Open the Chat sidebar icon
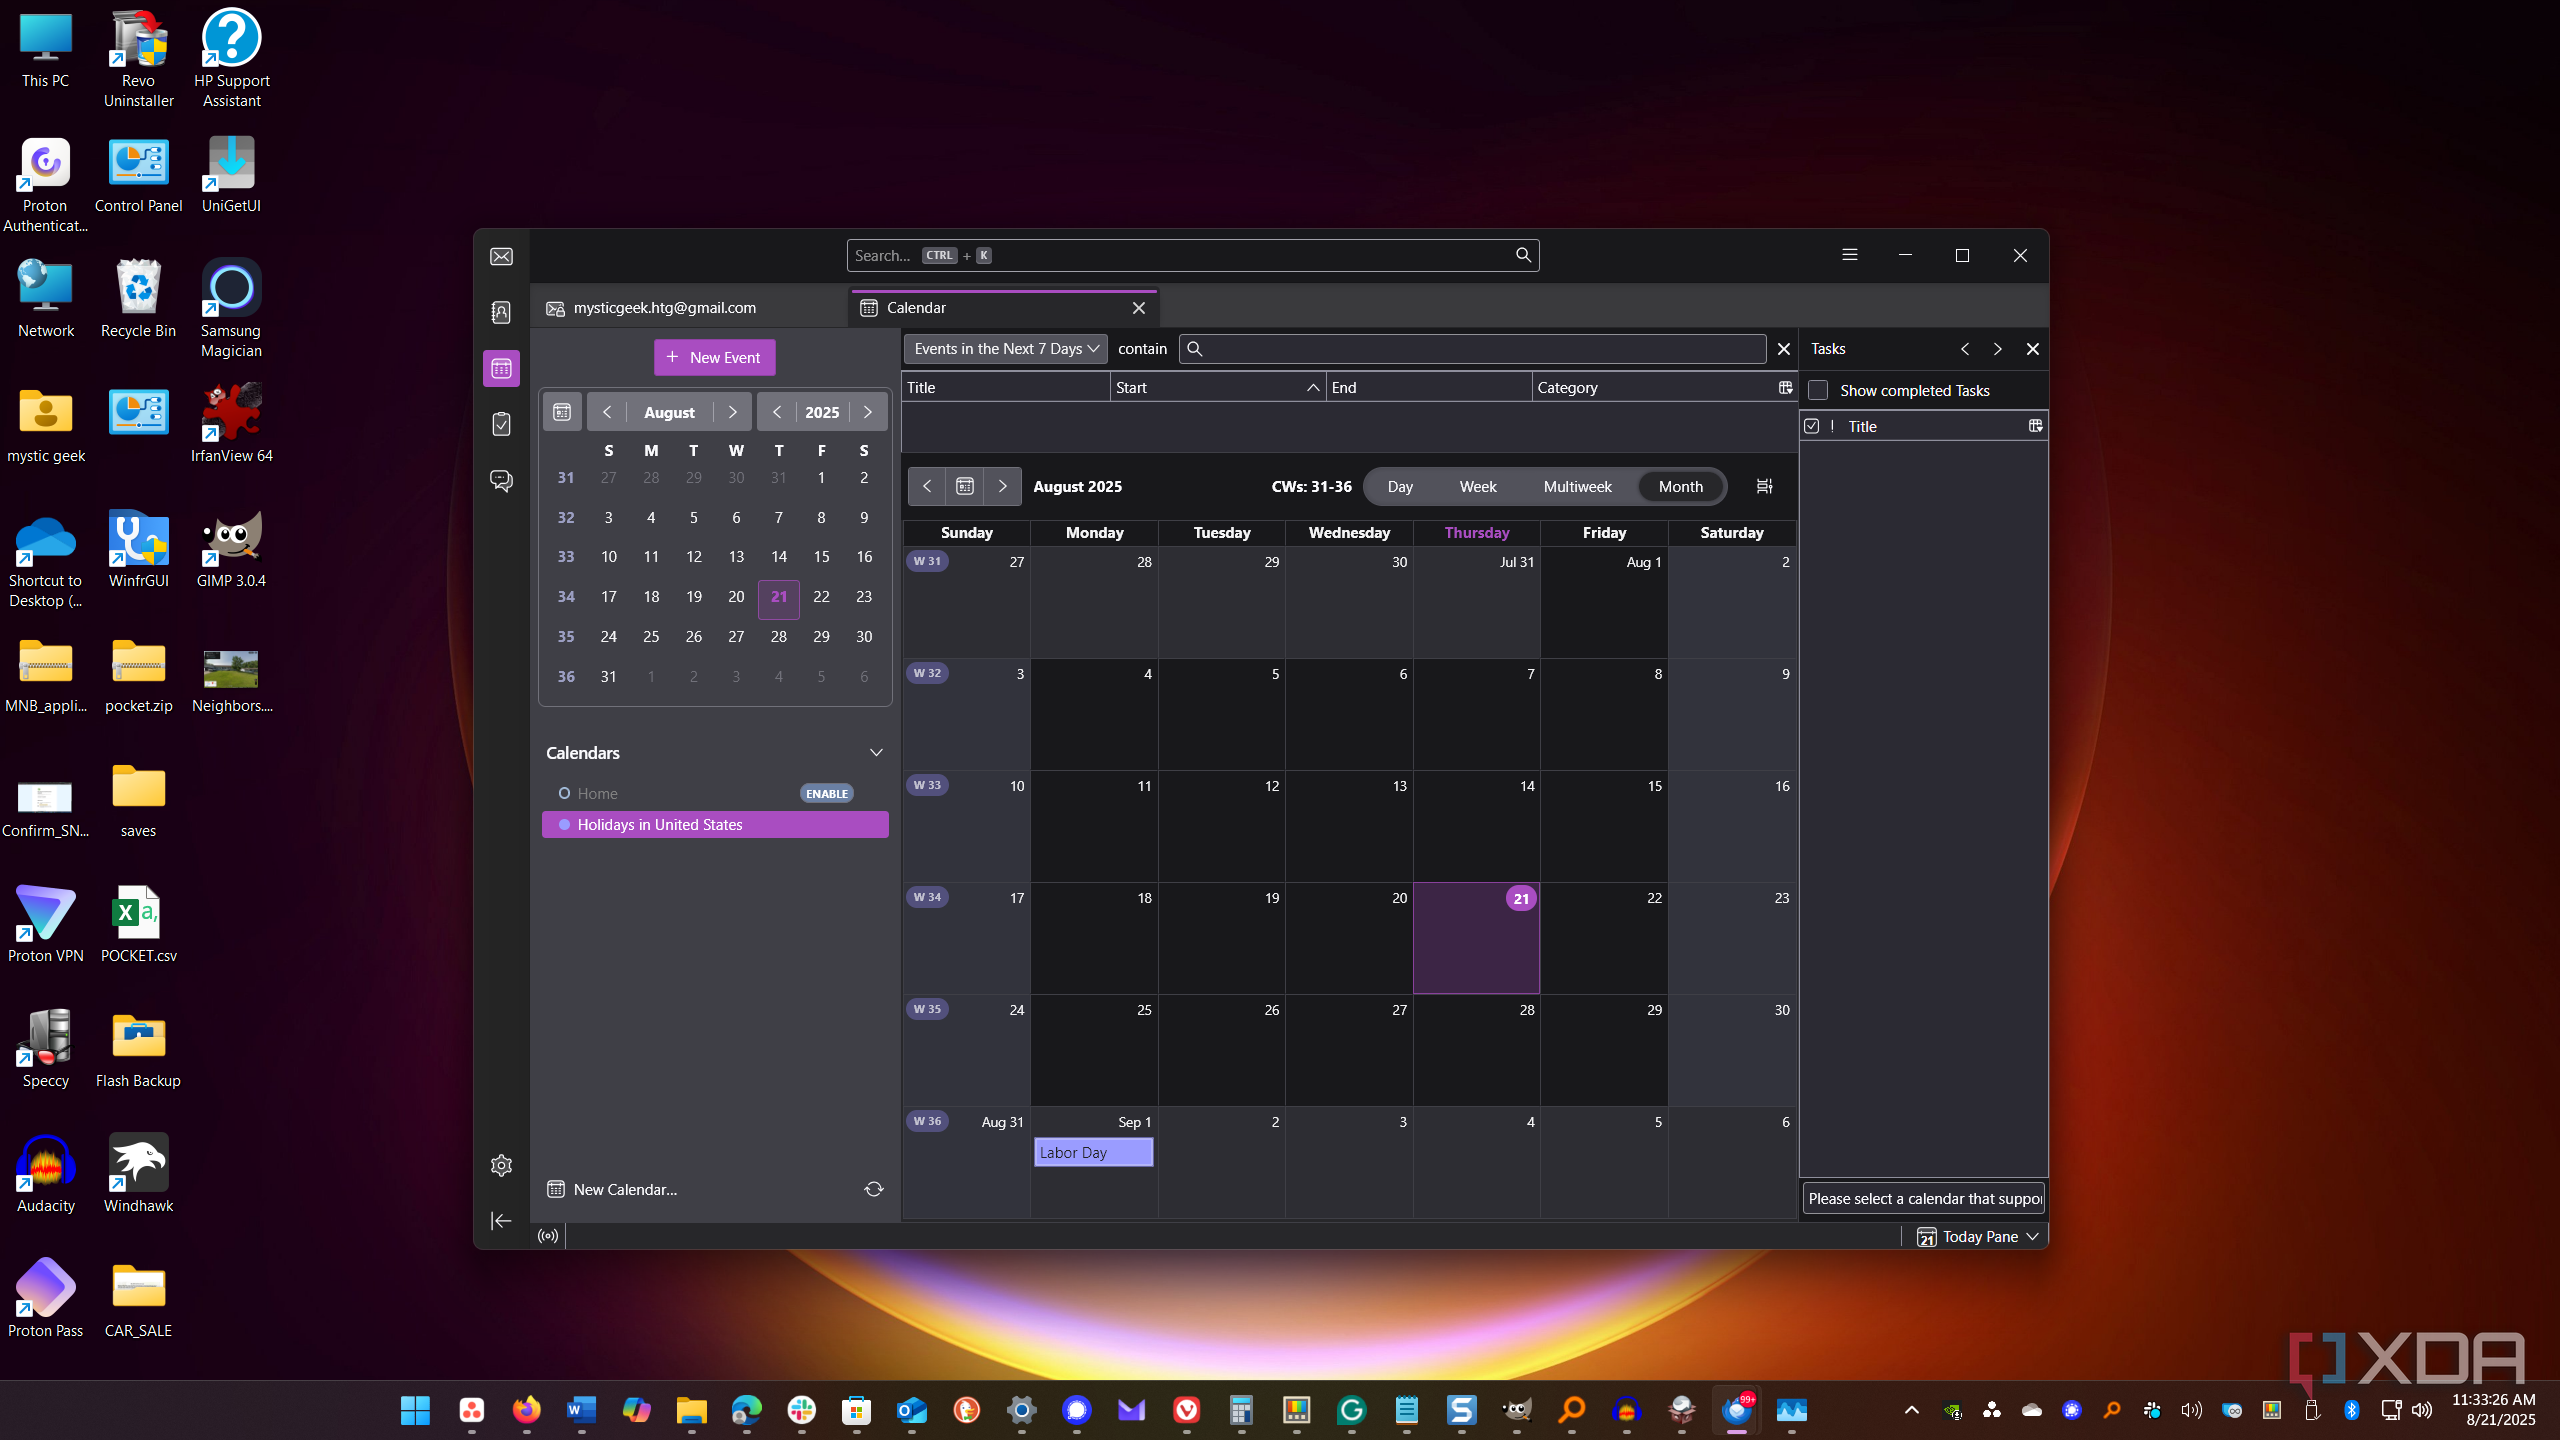 501,480
